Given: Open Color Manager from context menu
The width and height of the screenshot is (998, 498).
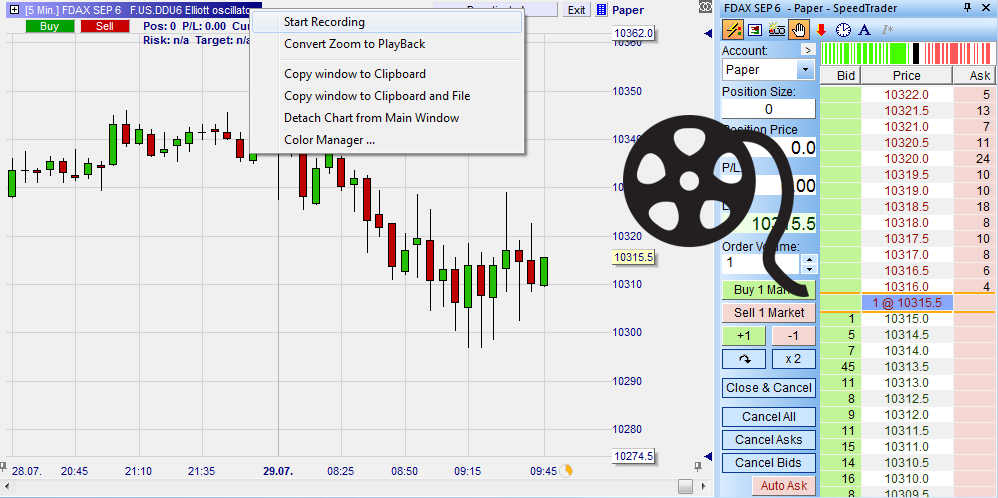Looking at the screenshot, I should coord(387,140).
